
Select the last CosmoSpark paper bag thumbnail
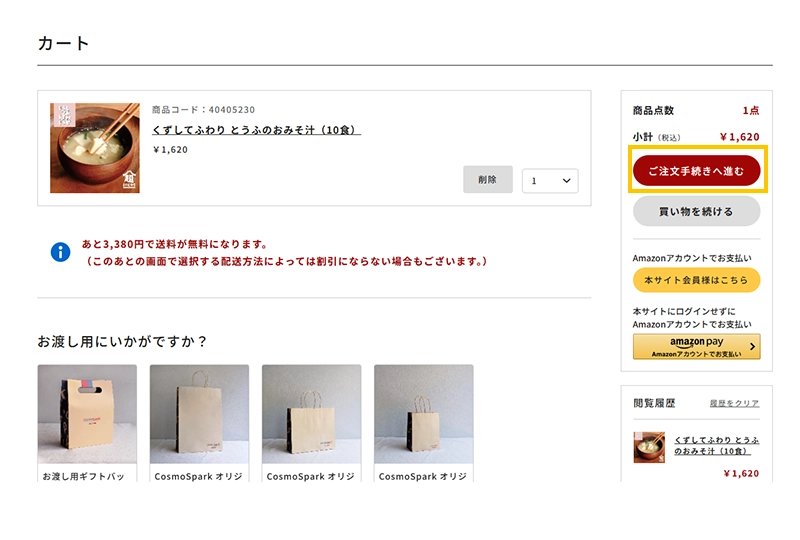(x=424, y=414)
